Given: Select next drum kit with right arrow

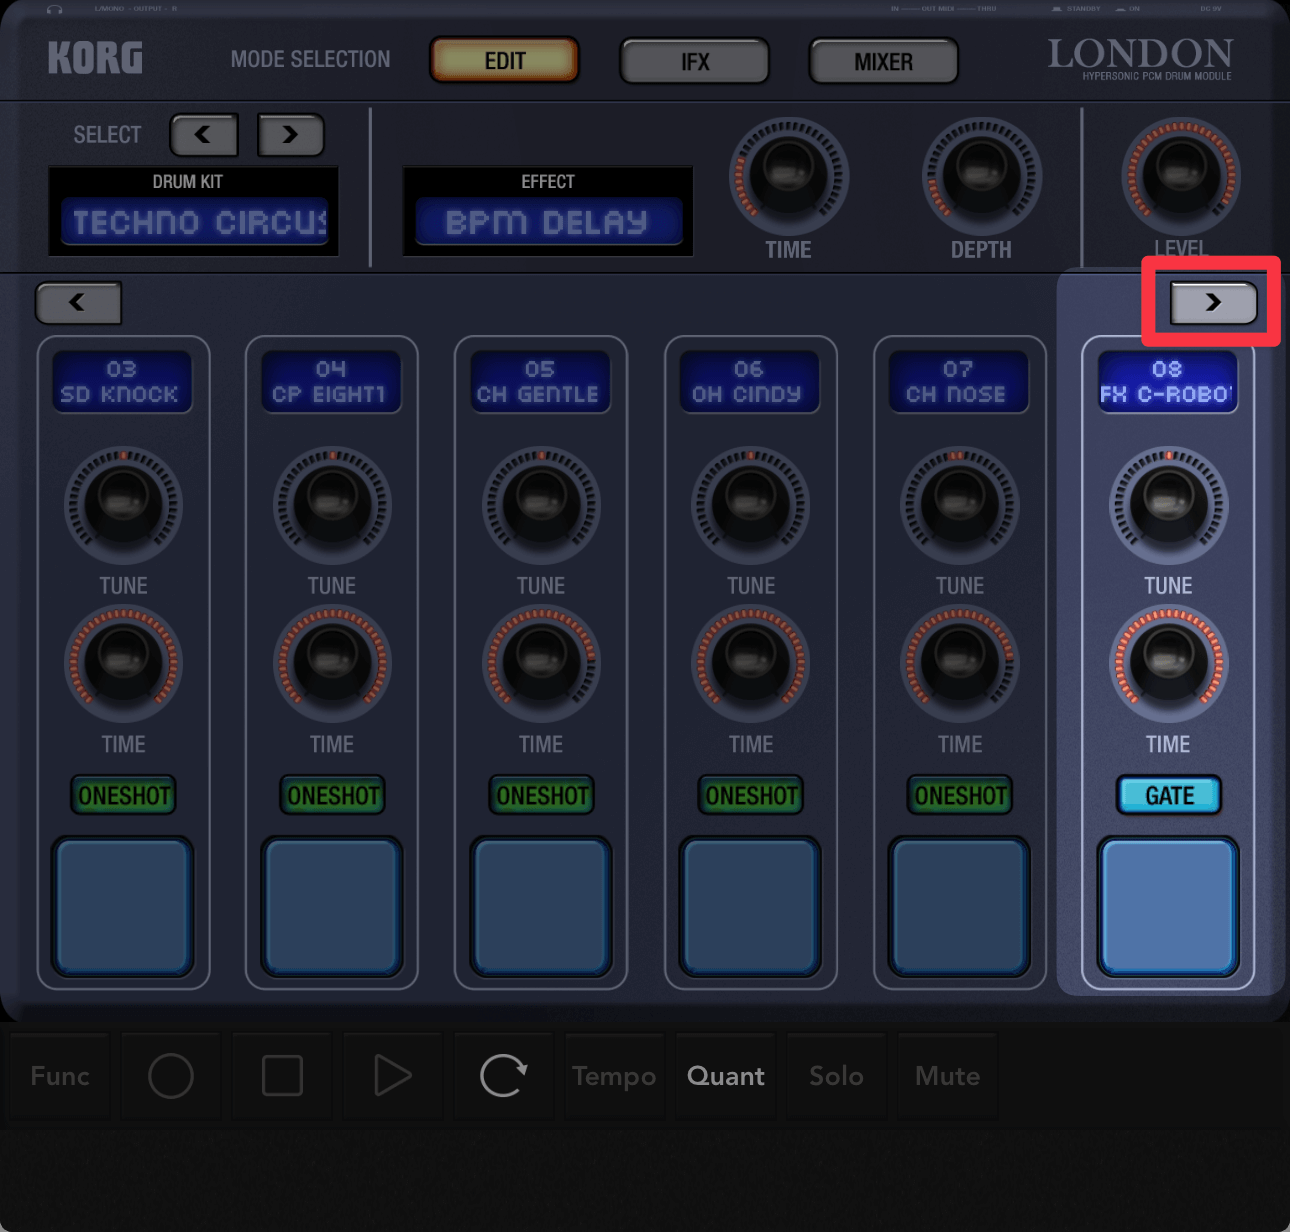Looking at the screenshot, I should coord(291,135).
